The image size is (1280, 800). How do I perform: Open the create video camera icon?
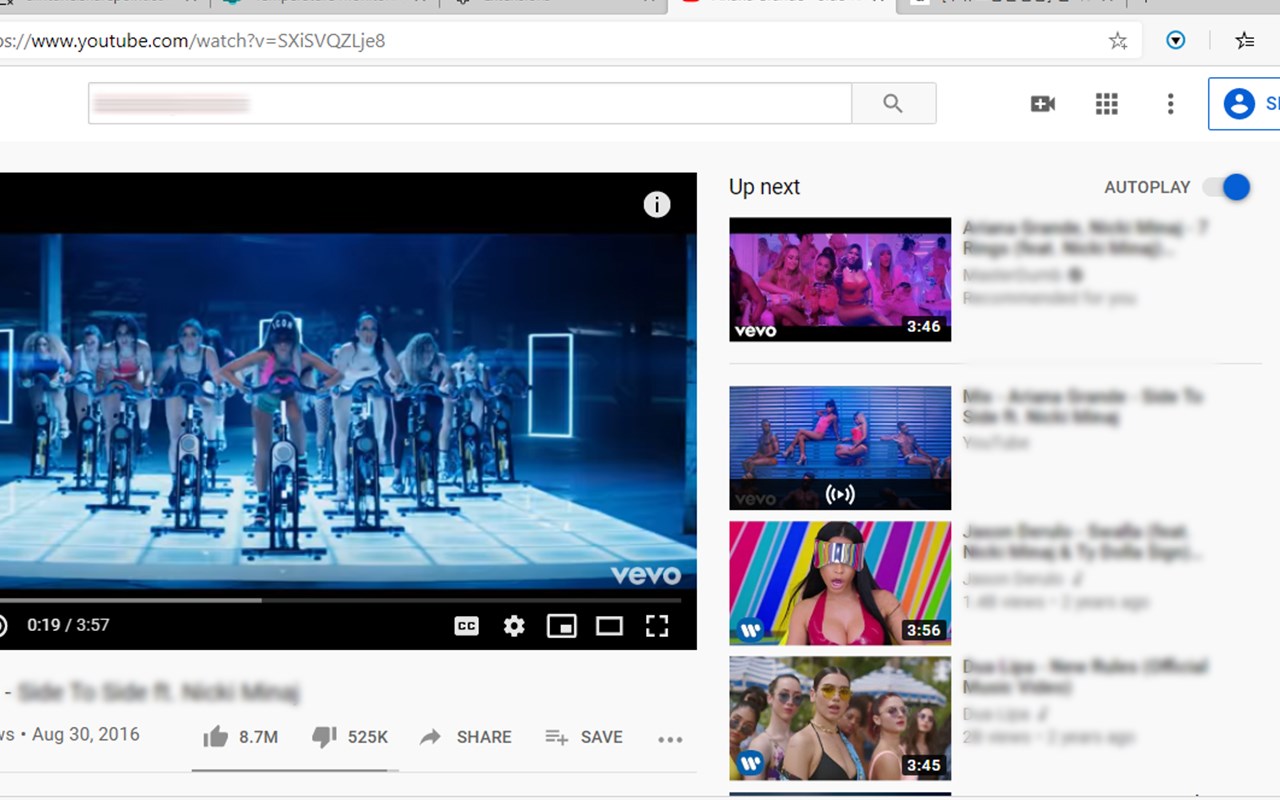(x=1043, y=103)
